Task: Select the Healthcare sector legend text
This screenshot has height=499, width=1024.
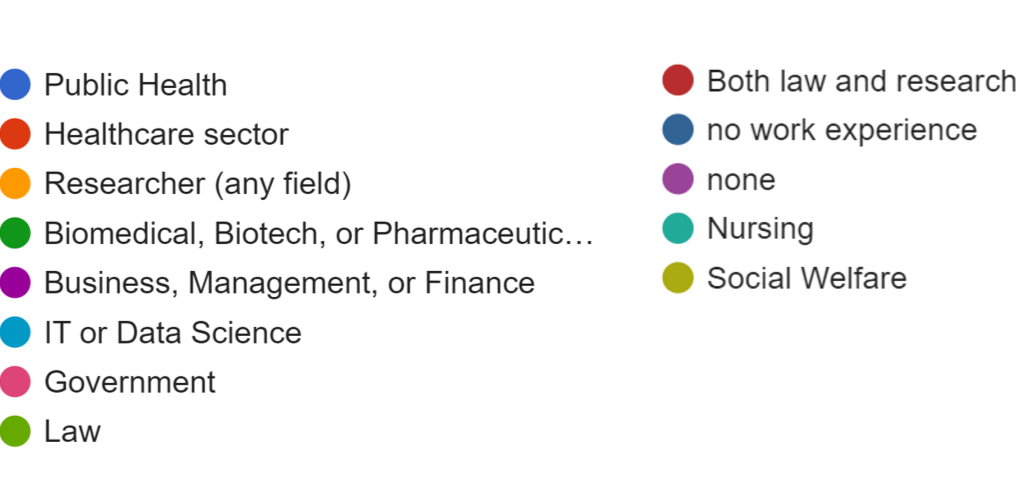Action: point(167,134)
